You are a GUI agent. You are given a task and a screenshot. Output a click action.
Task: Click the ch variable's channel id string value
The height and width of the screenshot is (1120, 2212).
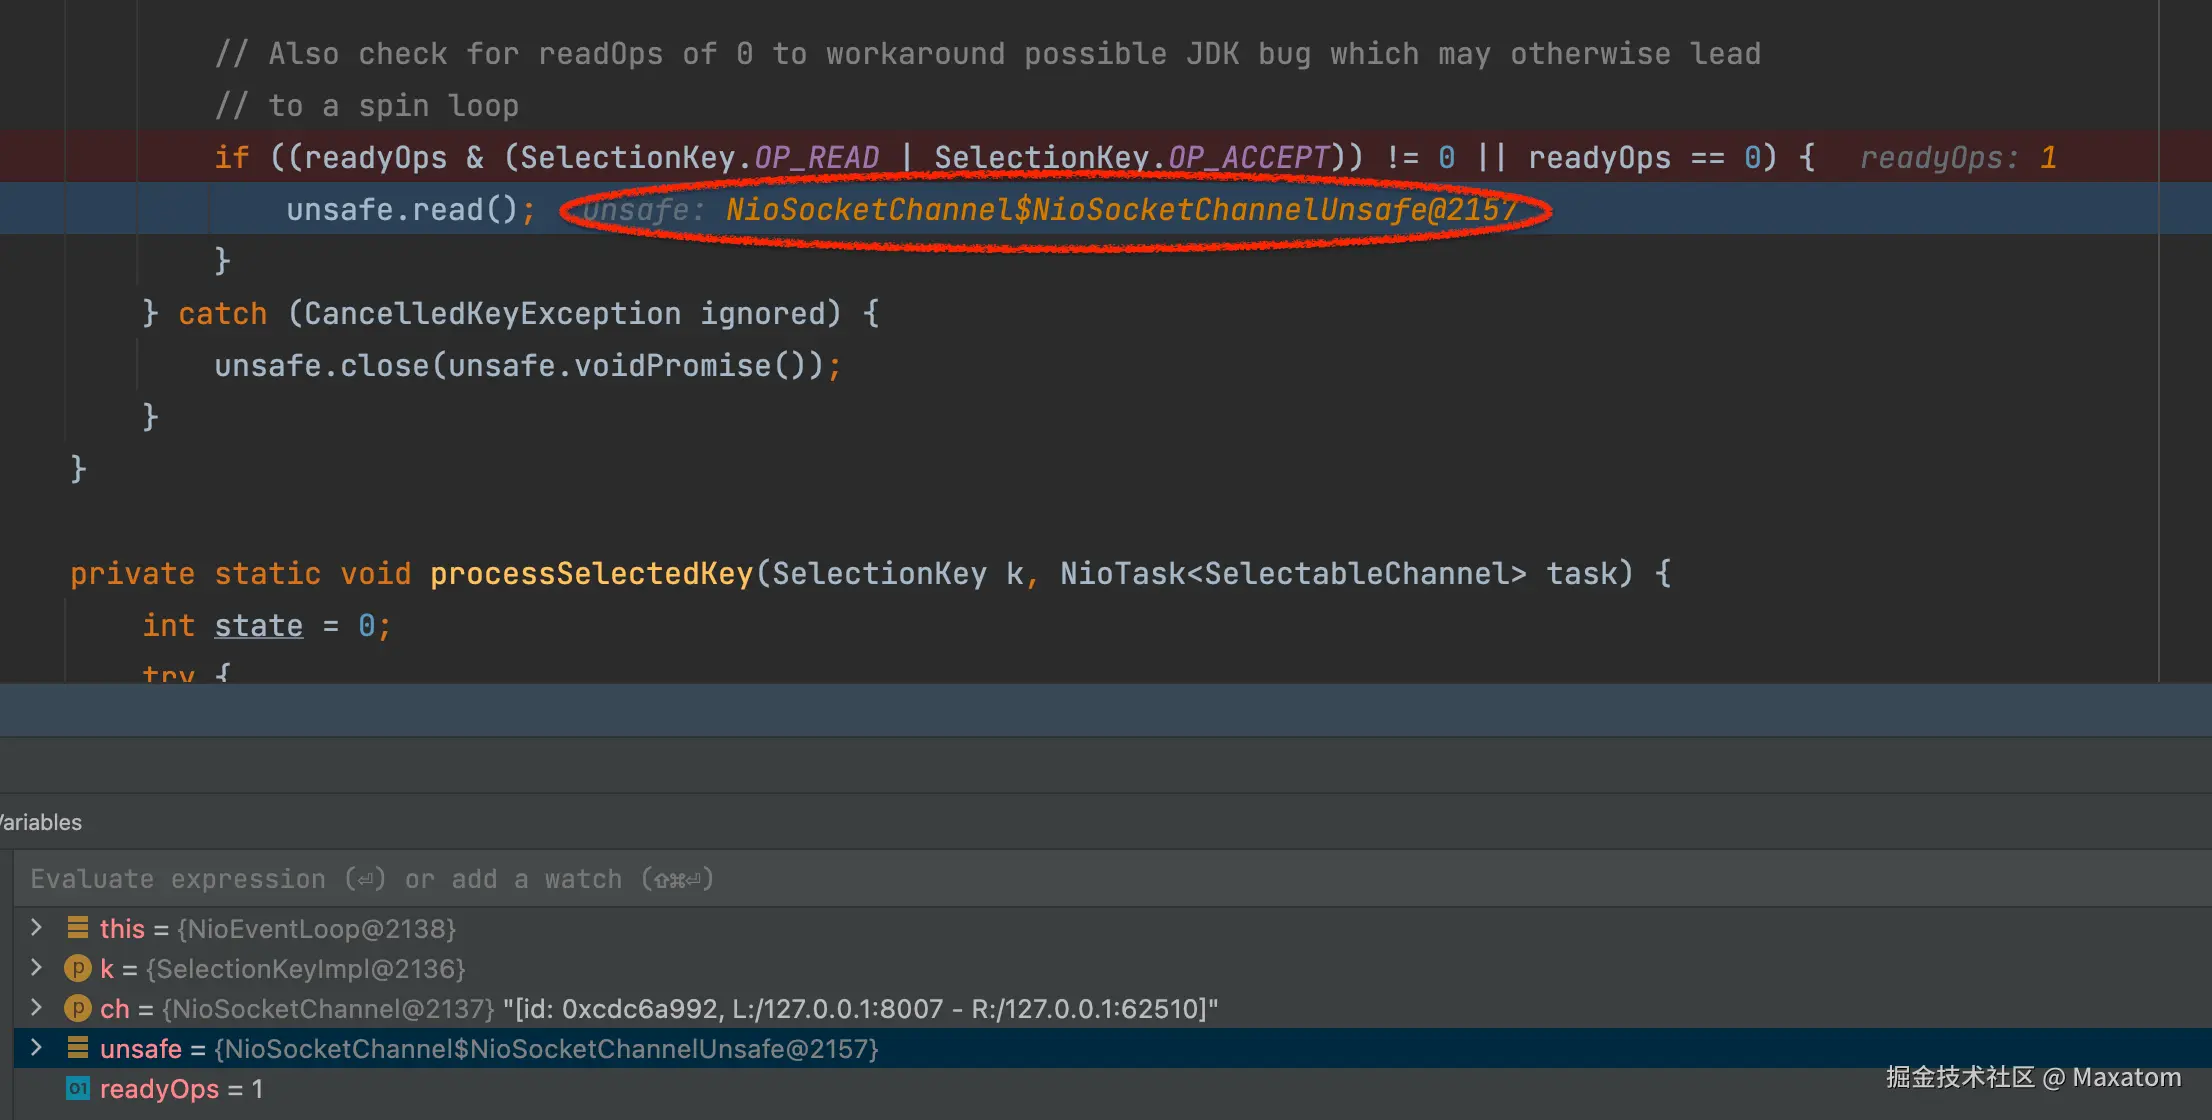tap(860, 1008)
